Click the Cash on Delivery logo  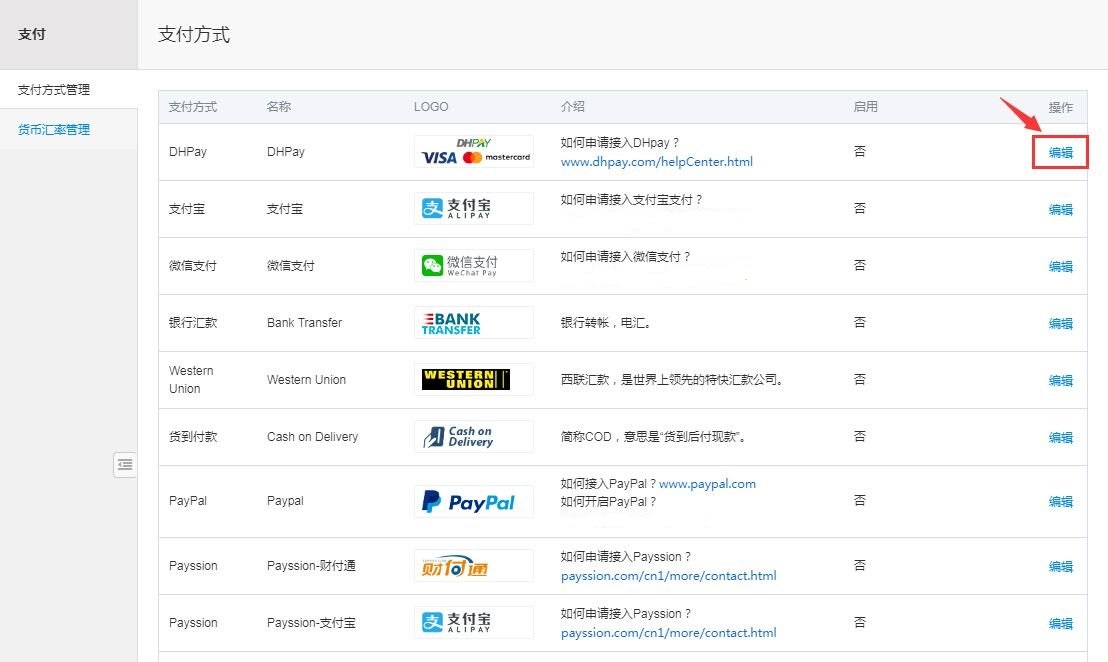tap(473, 437)
